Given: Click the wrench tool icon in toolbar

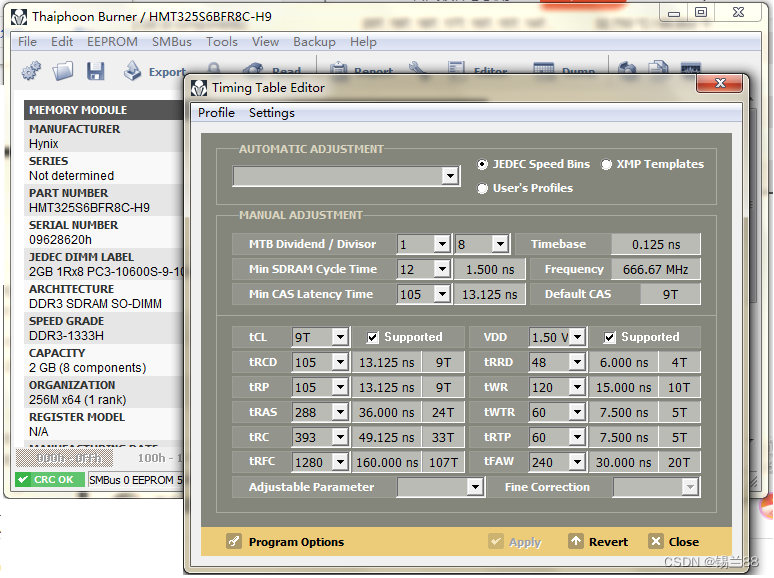Looking at the screenshot, I should (x=418, y=71).
